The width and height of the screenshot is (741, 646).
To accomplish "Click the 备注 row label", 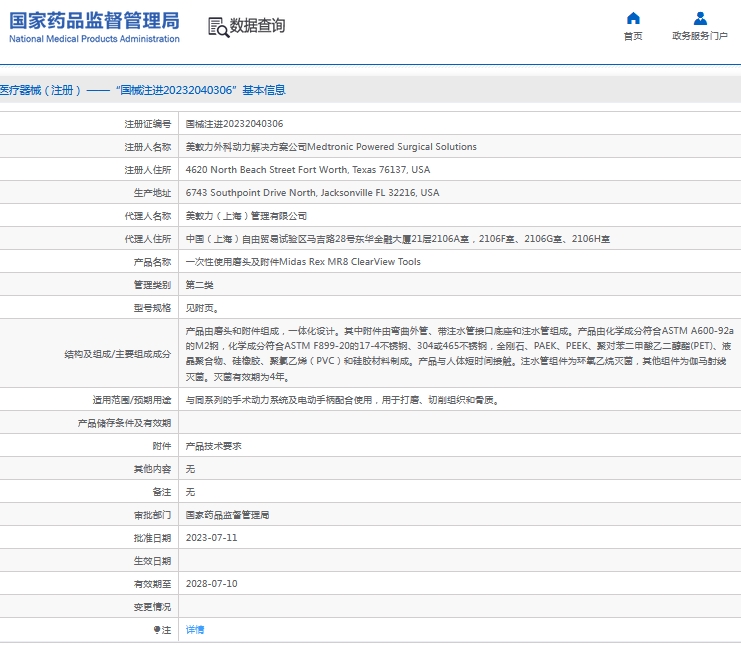I will coord(162,492).
